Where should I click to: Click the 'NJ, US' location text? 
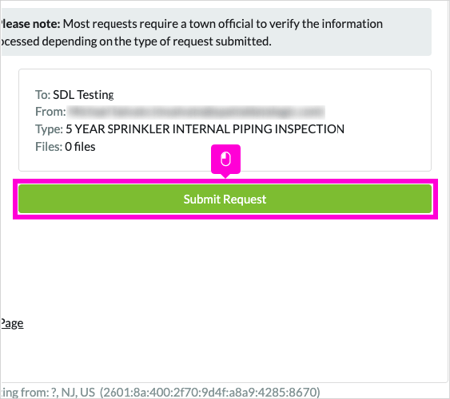click(x=78, y=392)
